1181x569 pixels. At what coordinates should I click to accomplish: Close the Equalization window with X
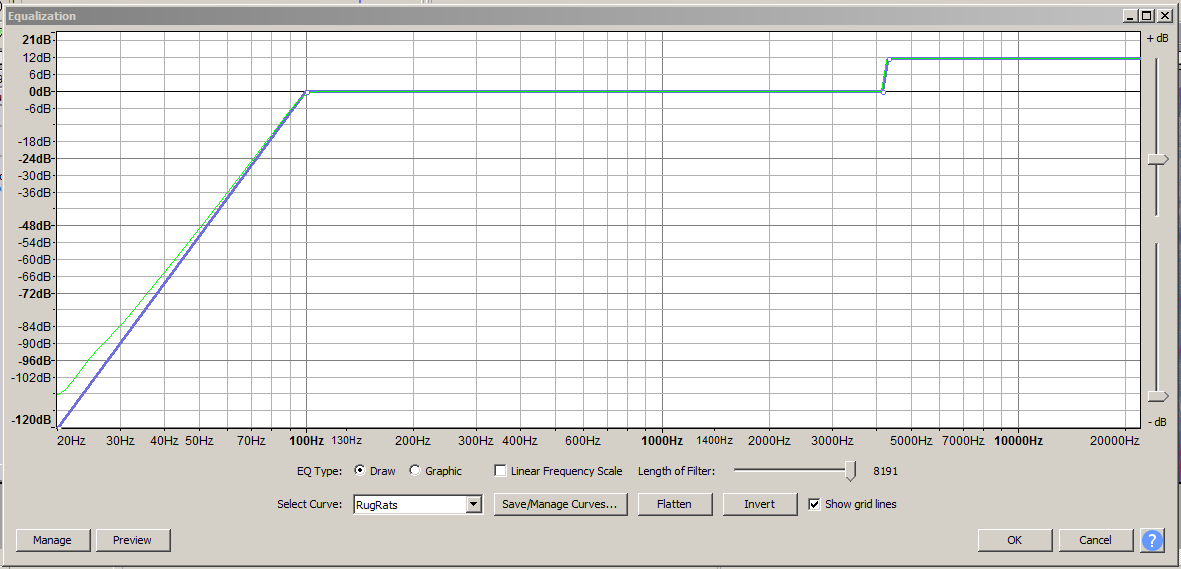tap(1163, 16)
